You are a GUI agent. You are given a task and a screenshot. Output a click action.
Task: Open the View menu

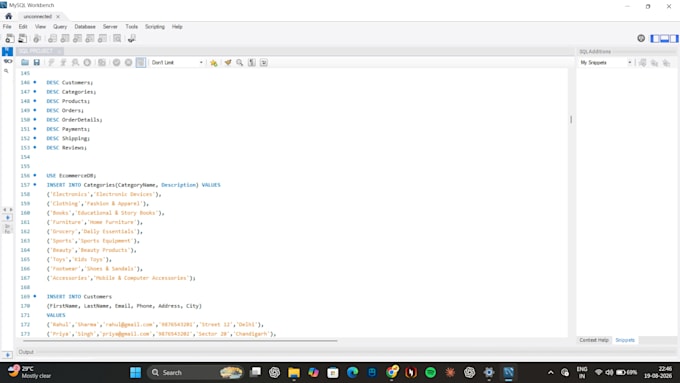coord(40,26)
